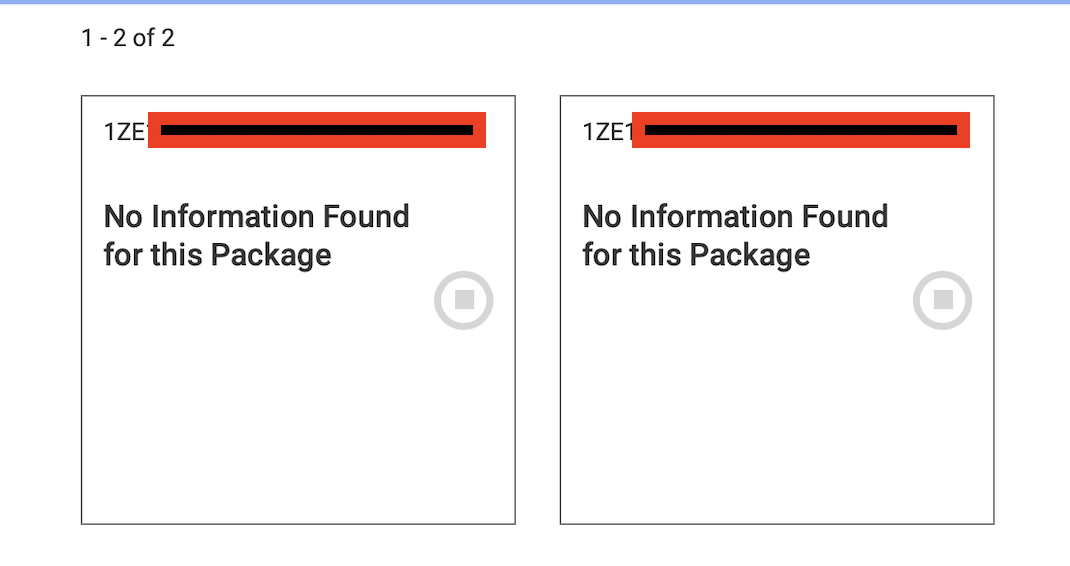Select the square inside left card's status circle
This screenshot has width=1070, height=566.
tap(464, 300)
